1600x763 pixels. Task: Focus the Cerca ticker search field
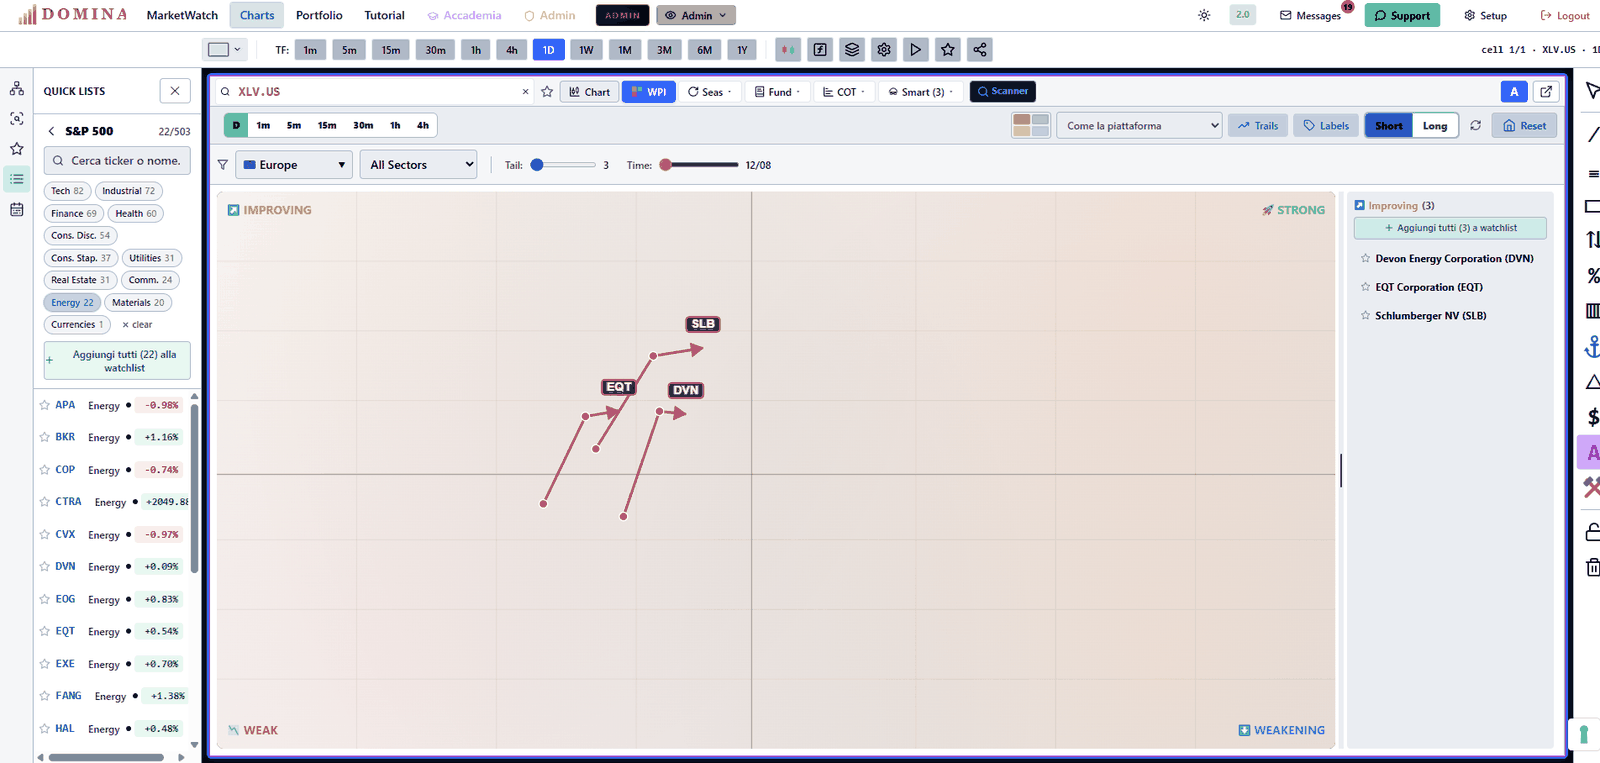point(117,160)
